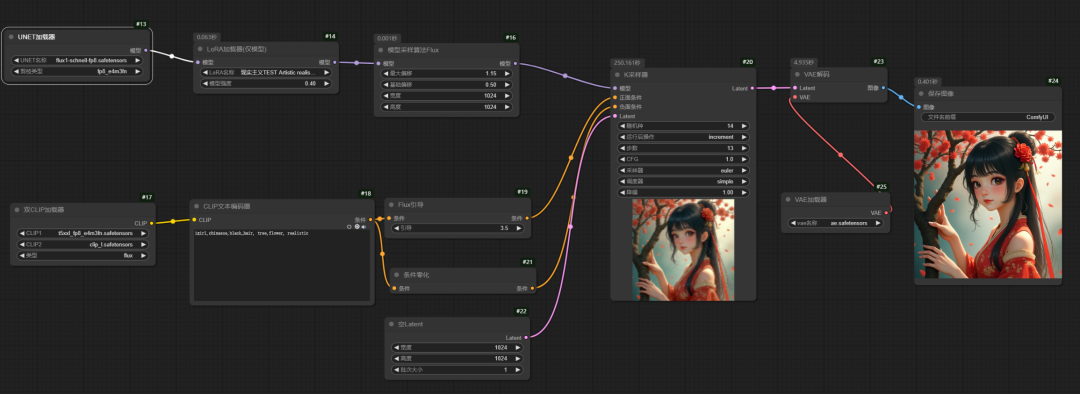
Task: Click VAE input socket on VAE解码 node
Action: (x=795, y=97)
